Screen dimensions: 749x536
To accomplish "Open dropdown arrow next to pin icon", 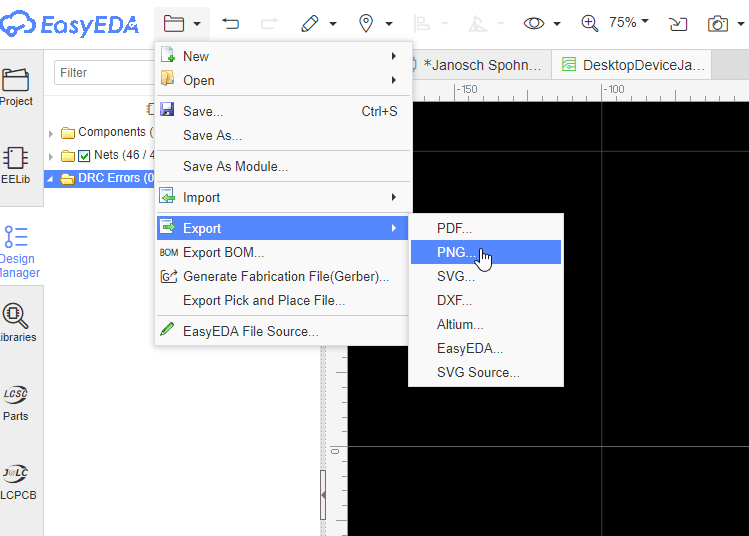I will click(x=389, y=23).
